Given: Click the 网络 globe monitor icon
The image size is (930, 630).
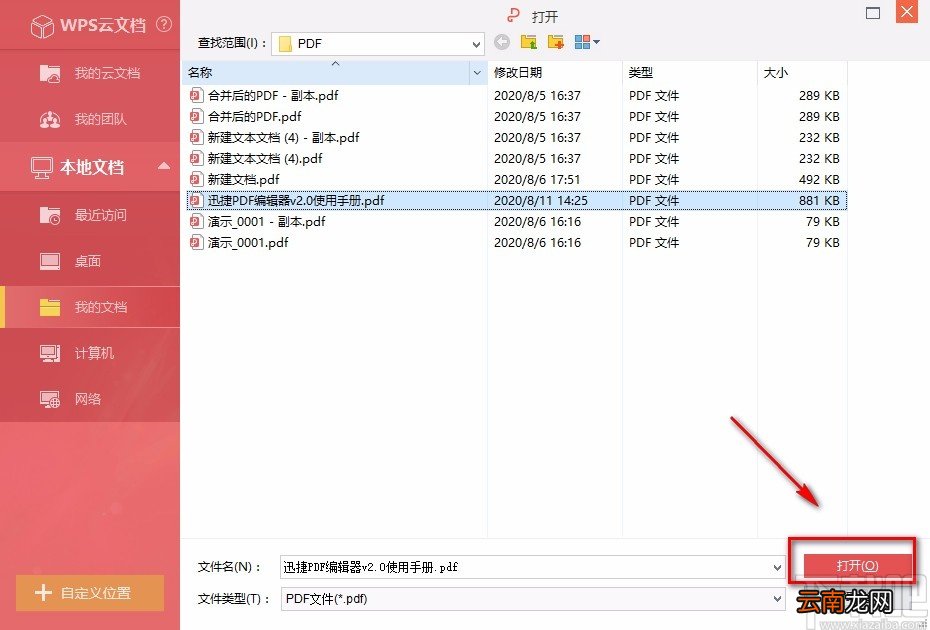Looking at the screenshot, I should (x=50, y=399).
